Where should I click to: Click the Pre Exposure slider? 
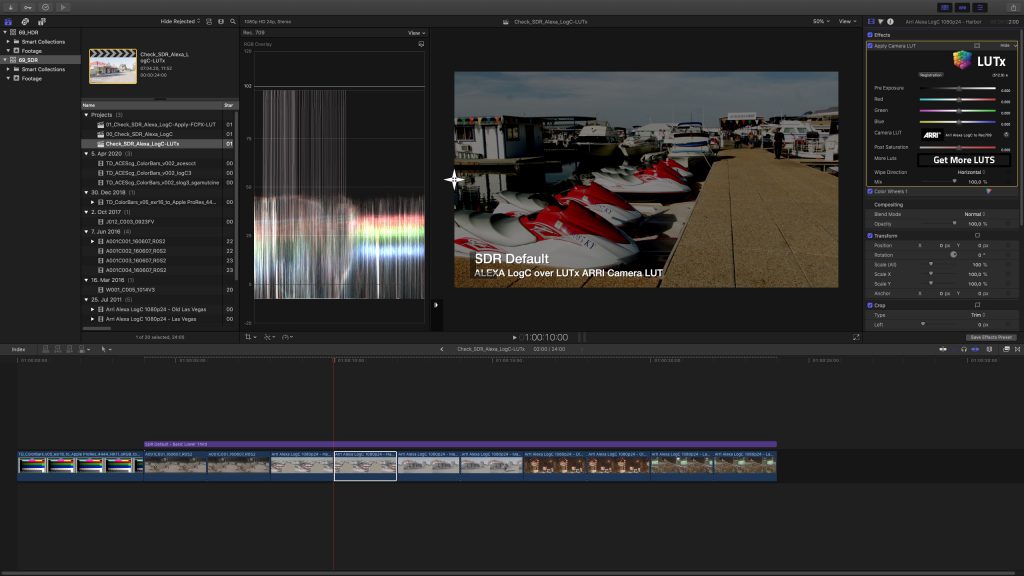pyautogui.click(x=957, y=88)
